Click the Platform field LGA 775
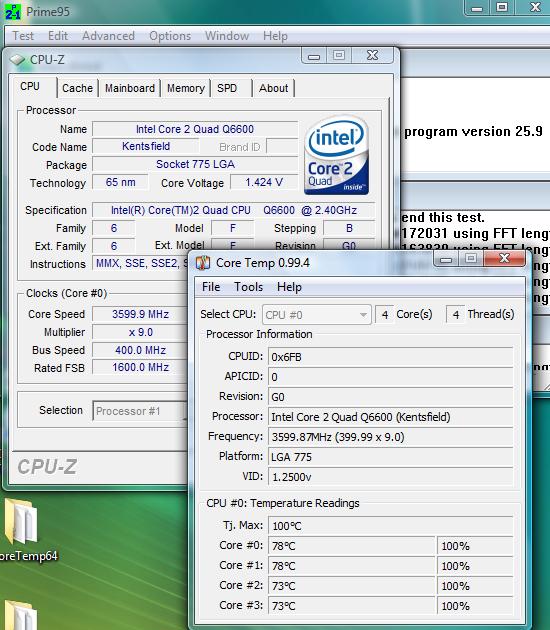This screenshot has height=630, width=550. click(x=391, y=457)
